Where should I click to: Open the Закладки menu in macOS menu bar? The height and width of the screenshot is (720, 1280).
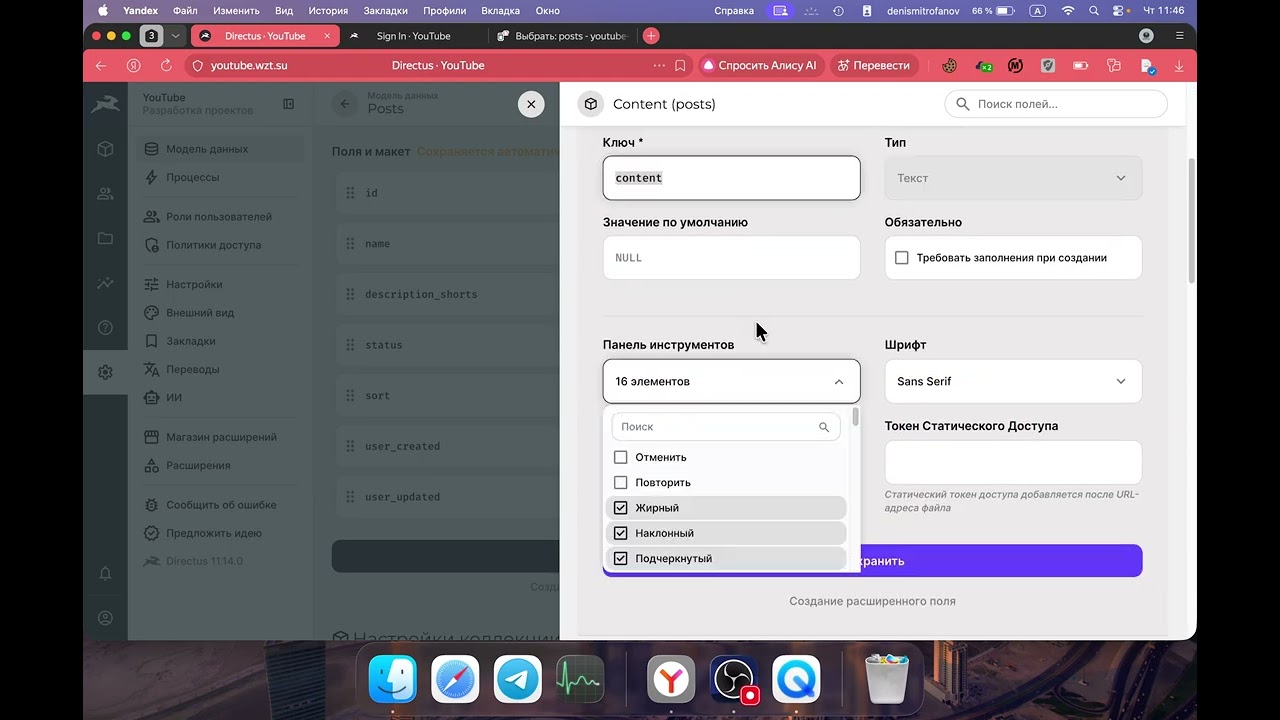click(385, 11)
